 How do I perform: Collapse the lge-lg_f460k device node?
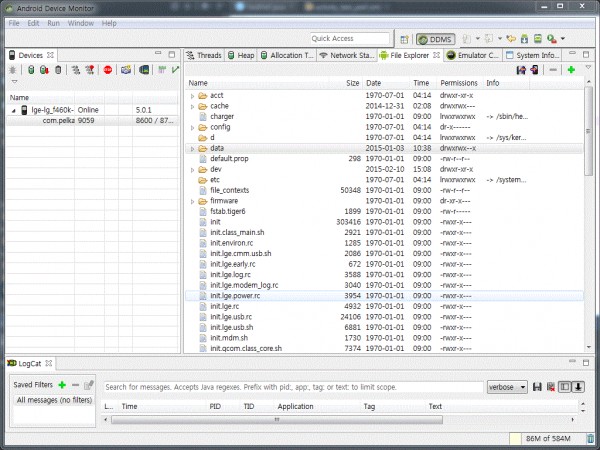click(x=14, y=111)
